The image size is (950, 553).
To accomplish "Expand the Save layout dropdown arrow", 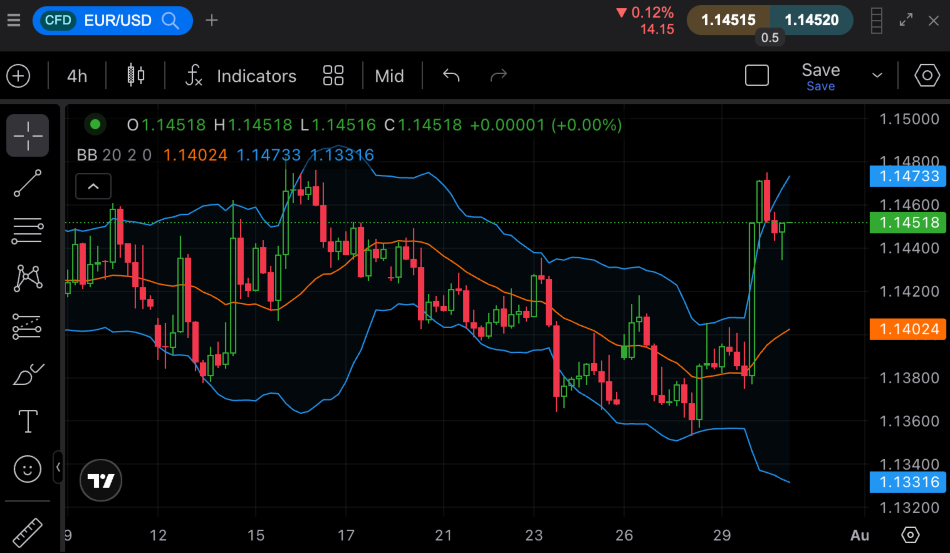I will tap(877, 76).
